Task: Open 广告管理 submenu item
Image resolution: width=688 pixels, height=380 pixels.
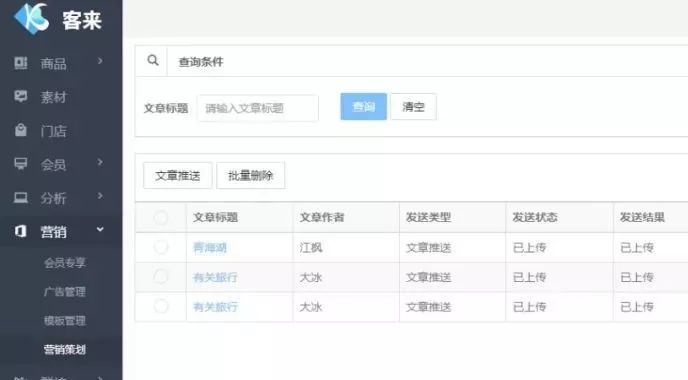Action: pyautogui.click(x=65, y=291)
